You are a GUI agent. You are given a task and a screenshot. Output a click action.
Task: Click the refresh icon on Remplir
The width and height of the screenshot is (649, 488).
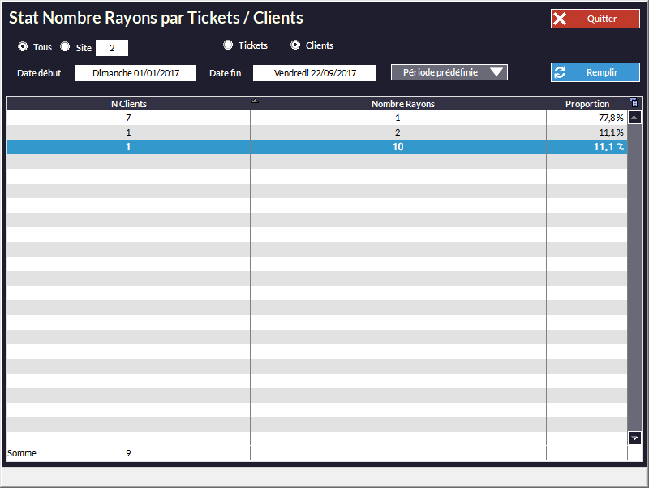(x=561, y=73)
